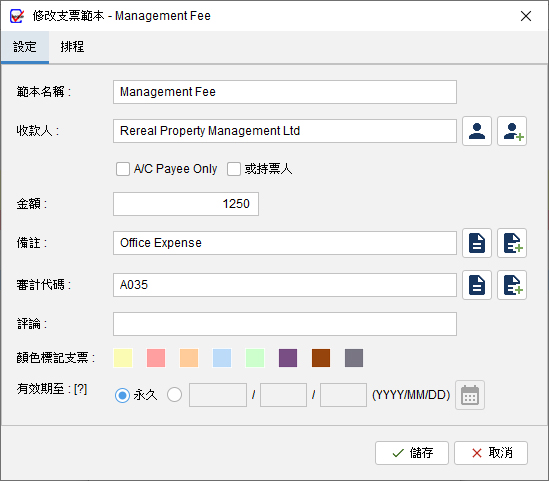This screenshot has width=549, height=481.
Task: Open audit code list icon beside A035
Action: pyautogui.click(x=477, y=285)
